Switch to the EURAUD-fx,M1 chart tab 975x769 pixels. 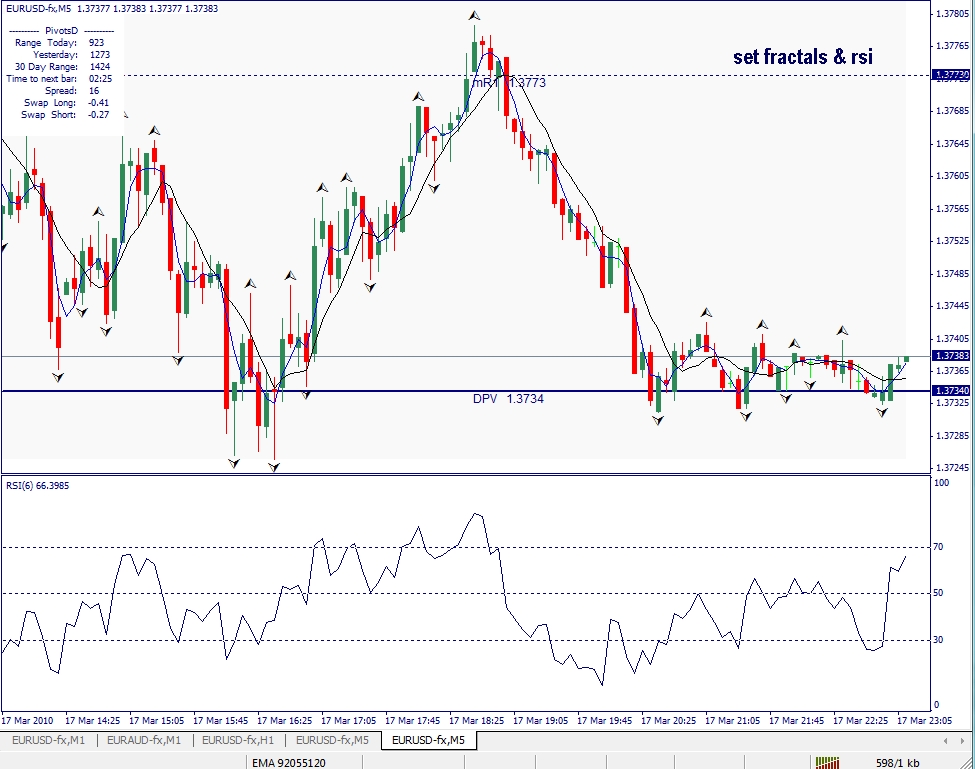click(x=144, y=740)
